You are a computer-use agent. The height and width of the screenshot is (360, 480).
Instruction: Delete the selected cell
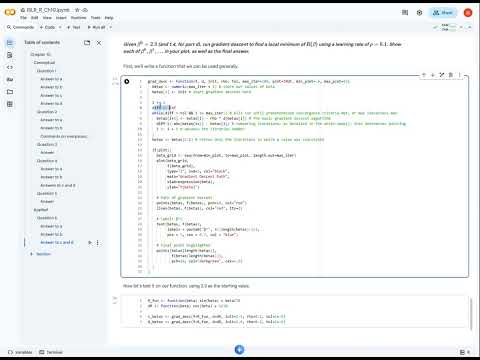pos(451,75)
